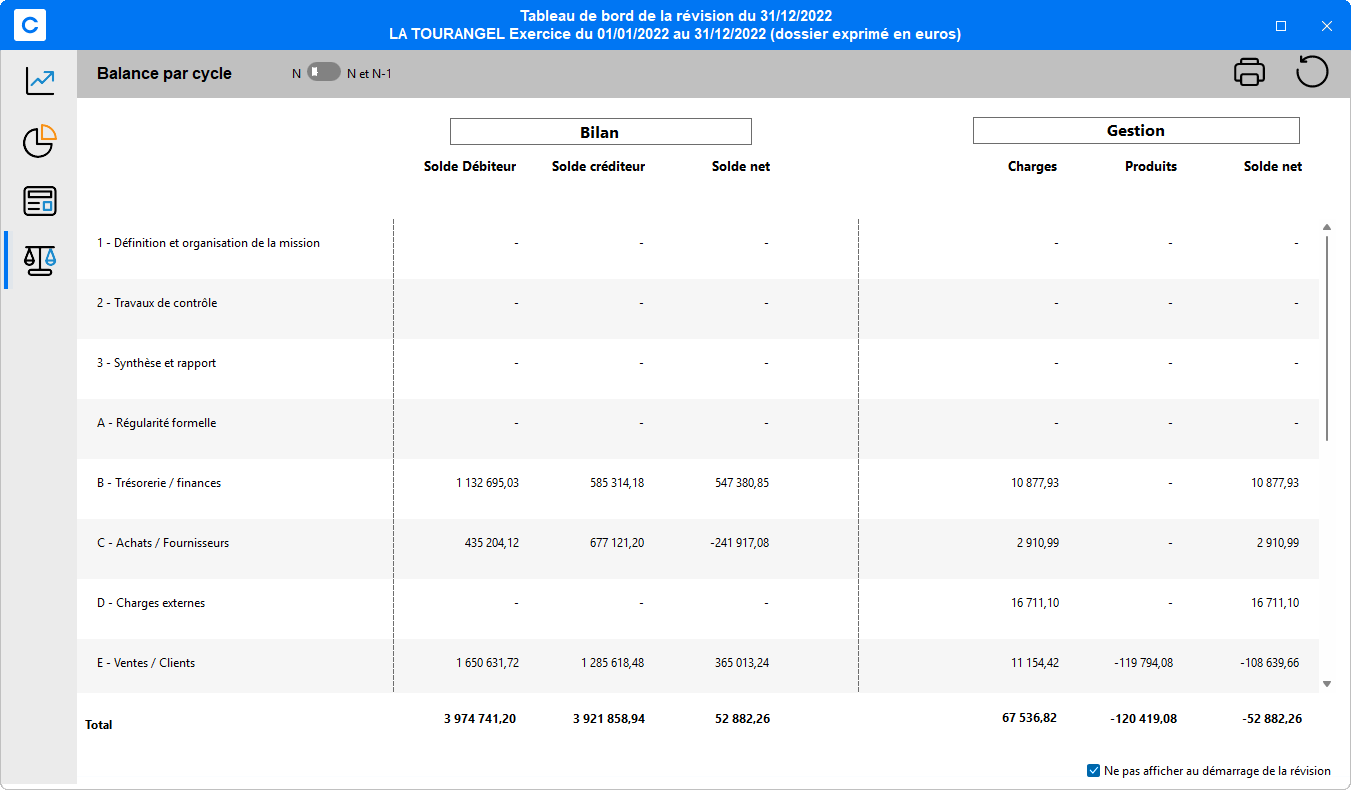Screen dimensions: 1351x790
Task: Click the Total row label
Action: (99, 725)
